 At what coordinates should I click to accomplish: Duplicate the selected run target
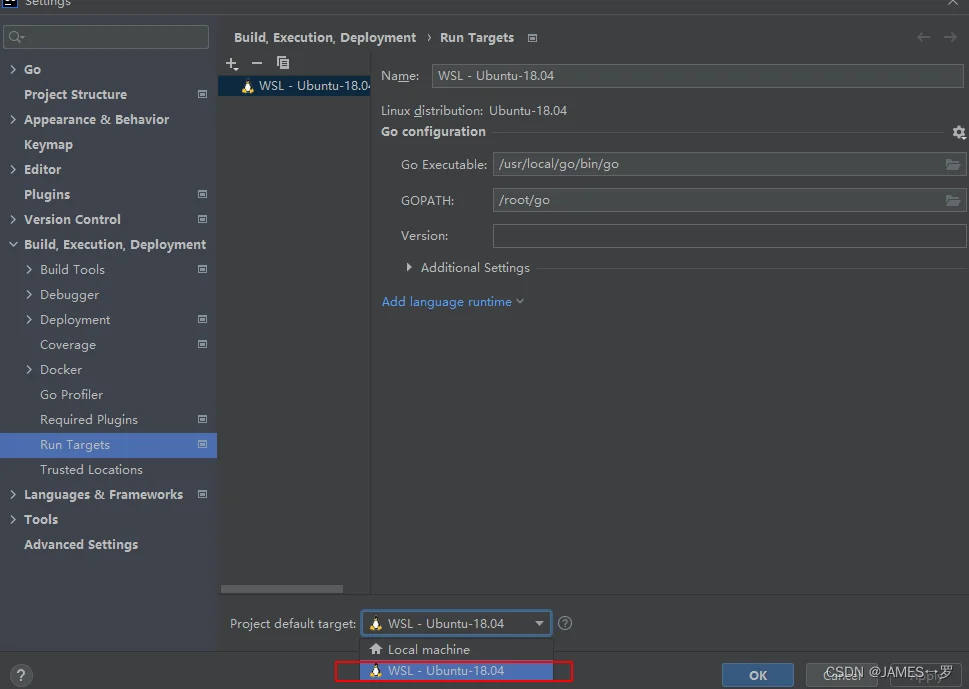coord(283,62)
